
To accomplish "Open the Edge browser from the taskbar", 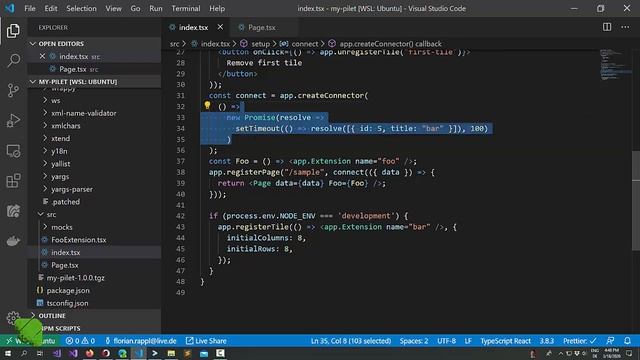I will (122, 353).
